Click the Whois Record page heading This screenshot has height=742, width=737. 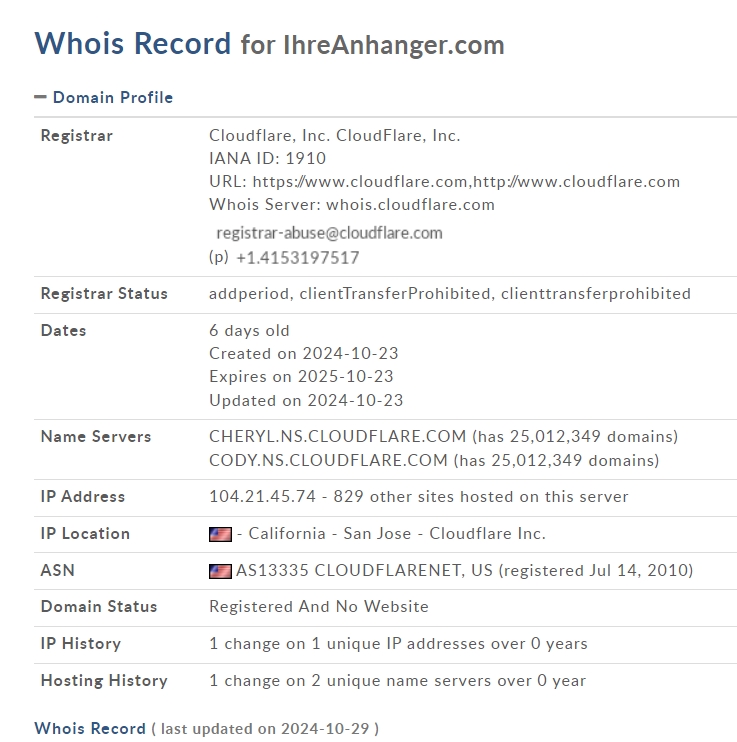pos(133,44)
